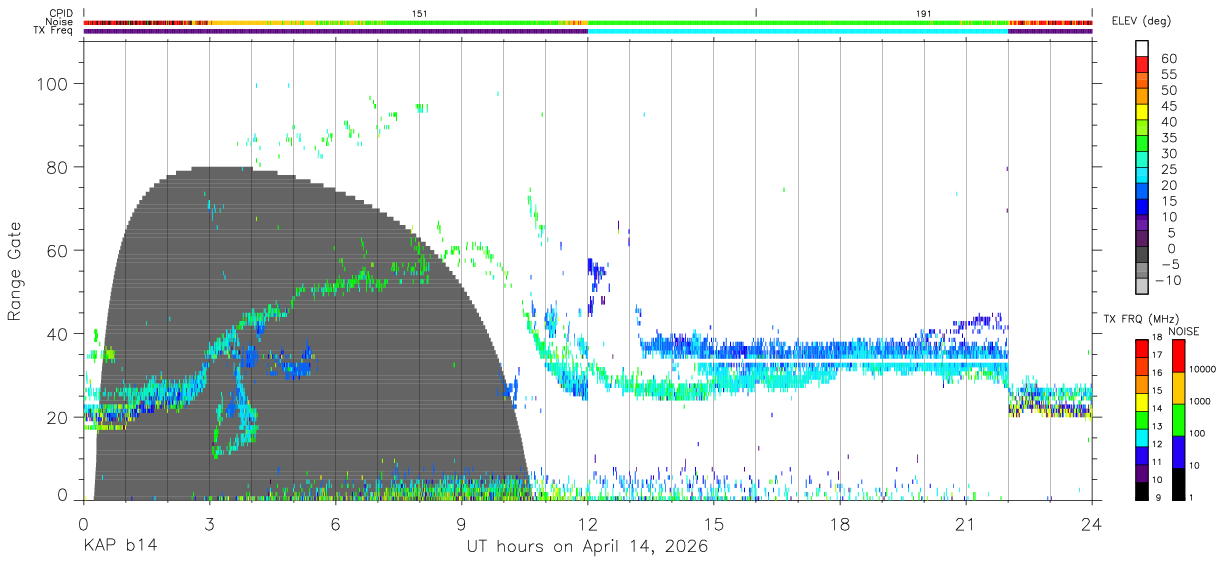Screen dimensions: 1228x567
Task: Click the 6 tick label on the UT hours axis
Action: click(x=335, y=524)
